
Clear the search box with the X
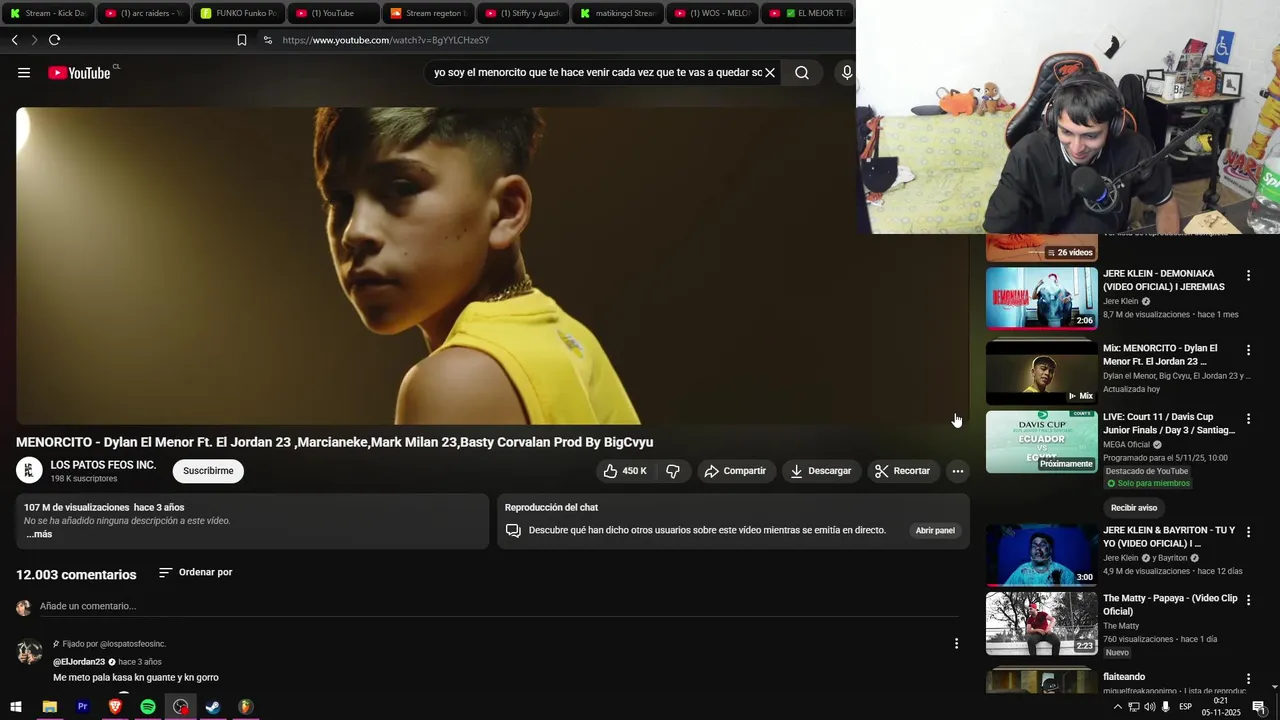coord(770,73)
